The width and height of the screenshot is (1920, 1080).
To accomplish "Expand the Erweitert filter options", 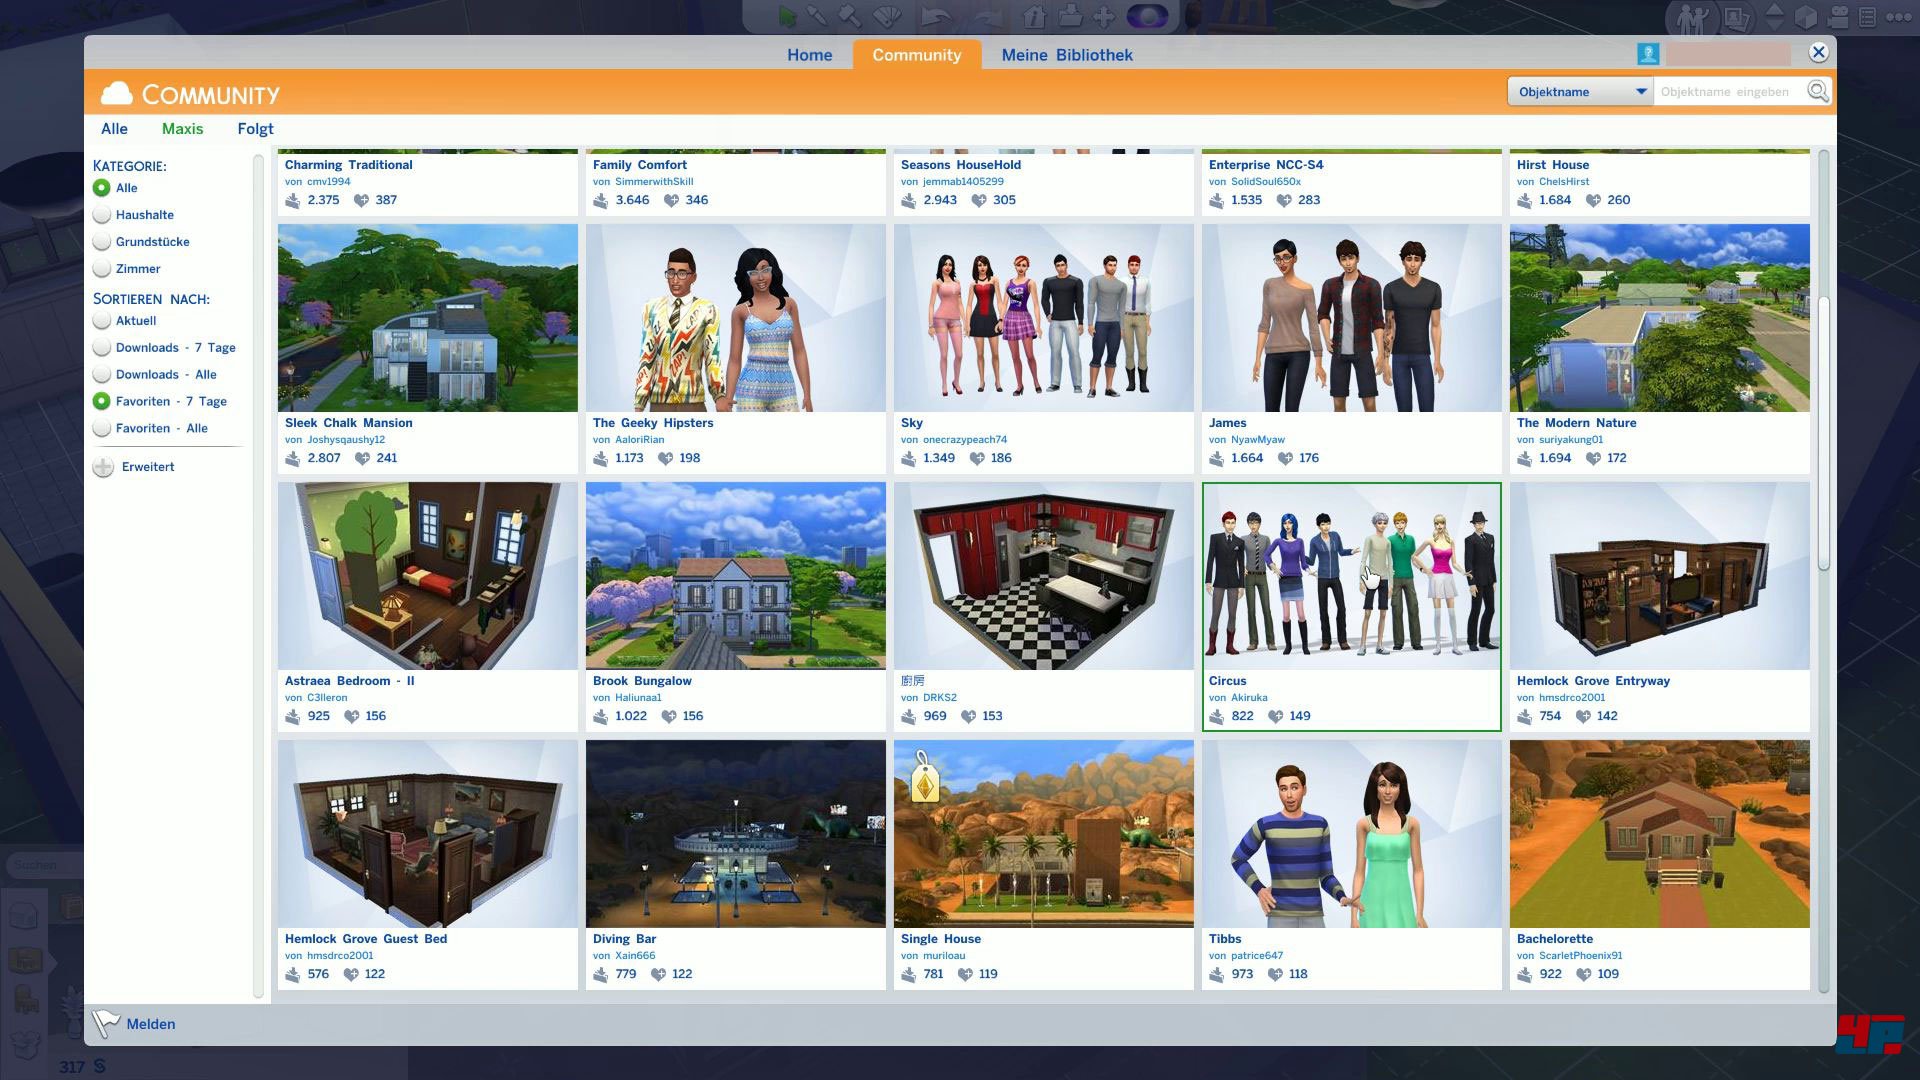I will [103, 467].
